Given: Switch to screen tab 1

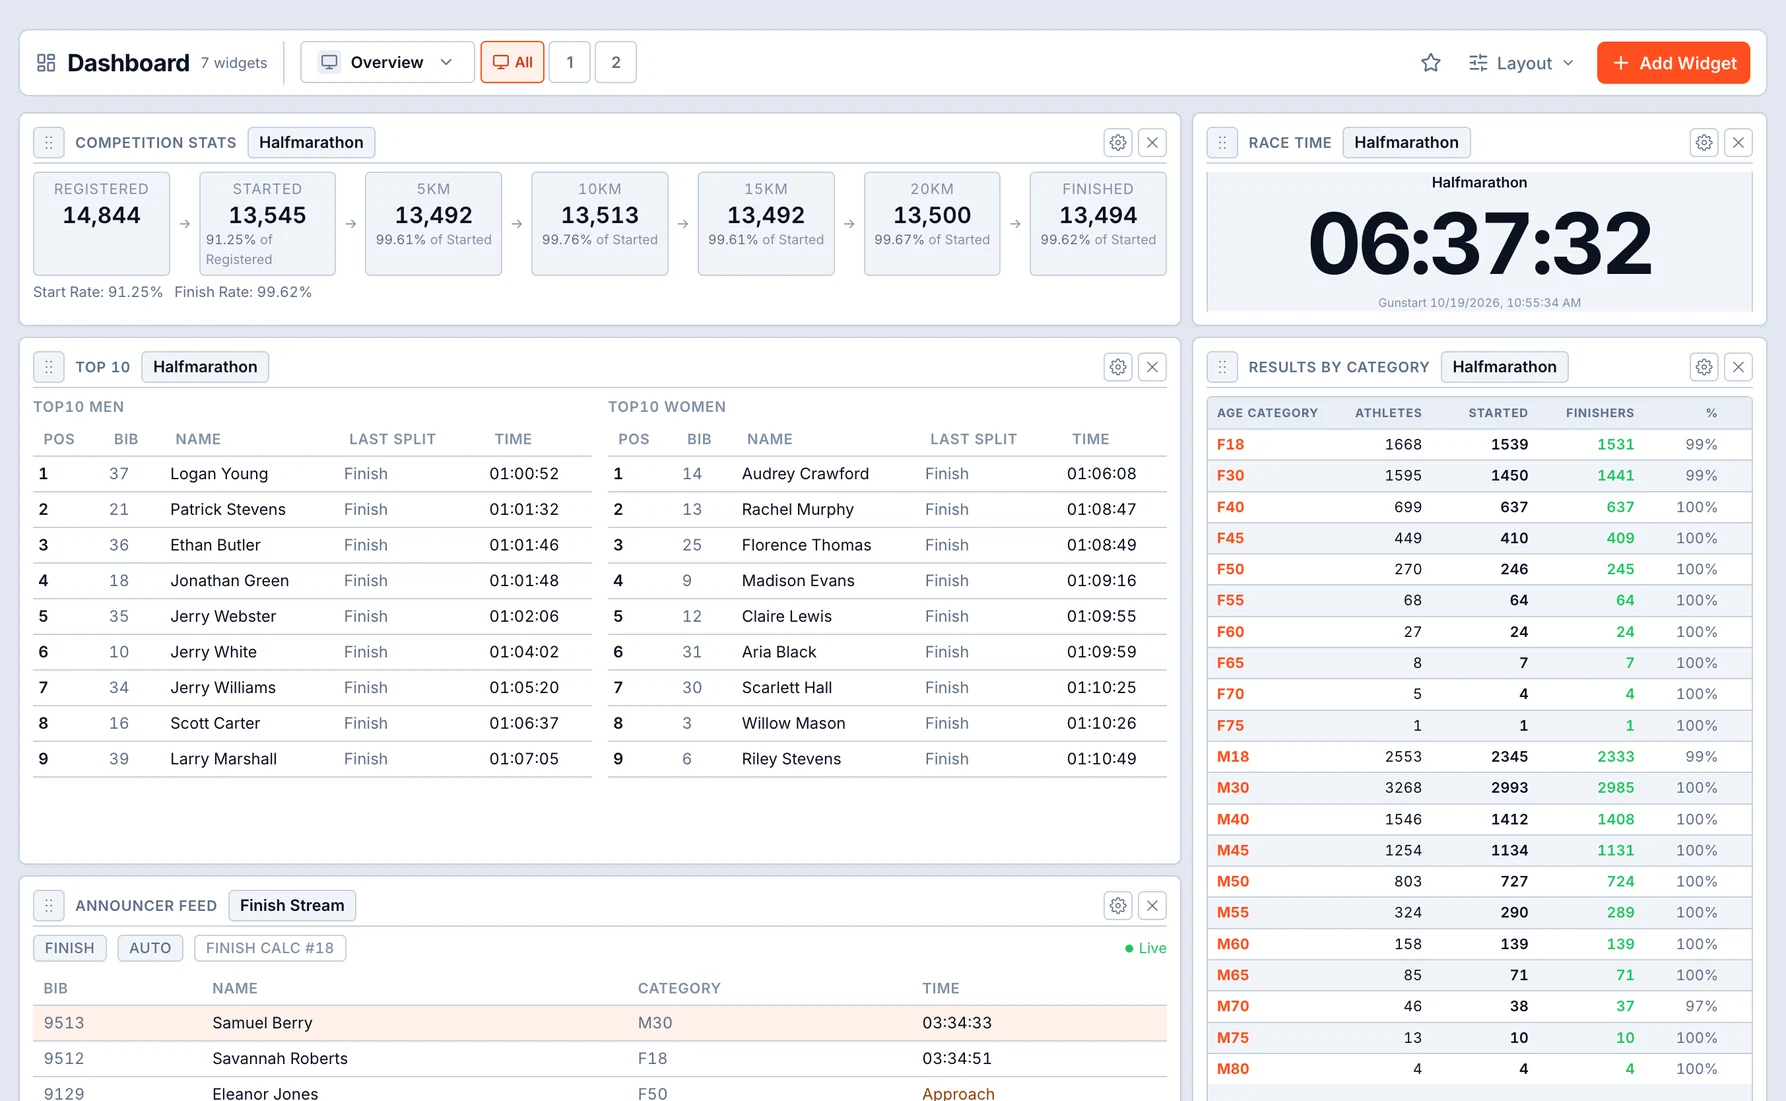Looking at the screenshot, I should click(570, 62).
